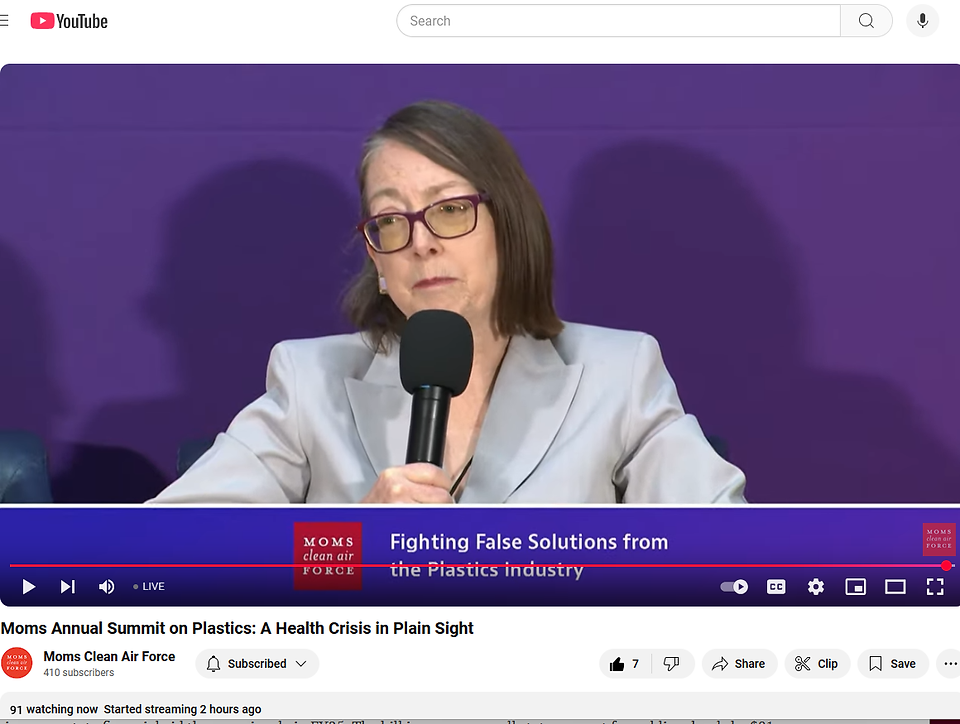Toggle closed captions (CC)

pos(776,586)
